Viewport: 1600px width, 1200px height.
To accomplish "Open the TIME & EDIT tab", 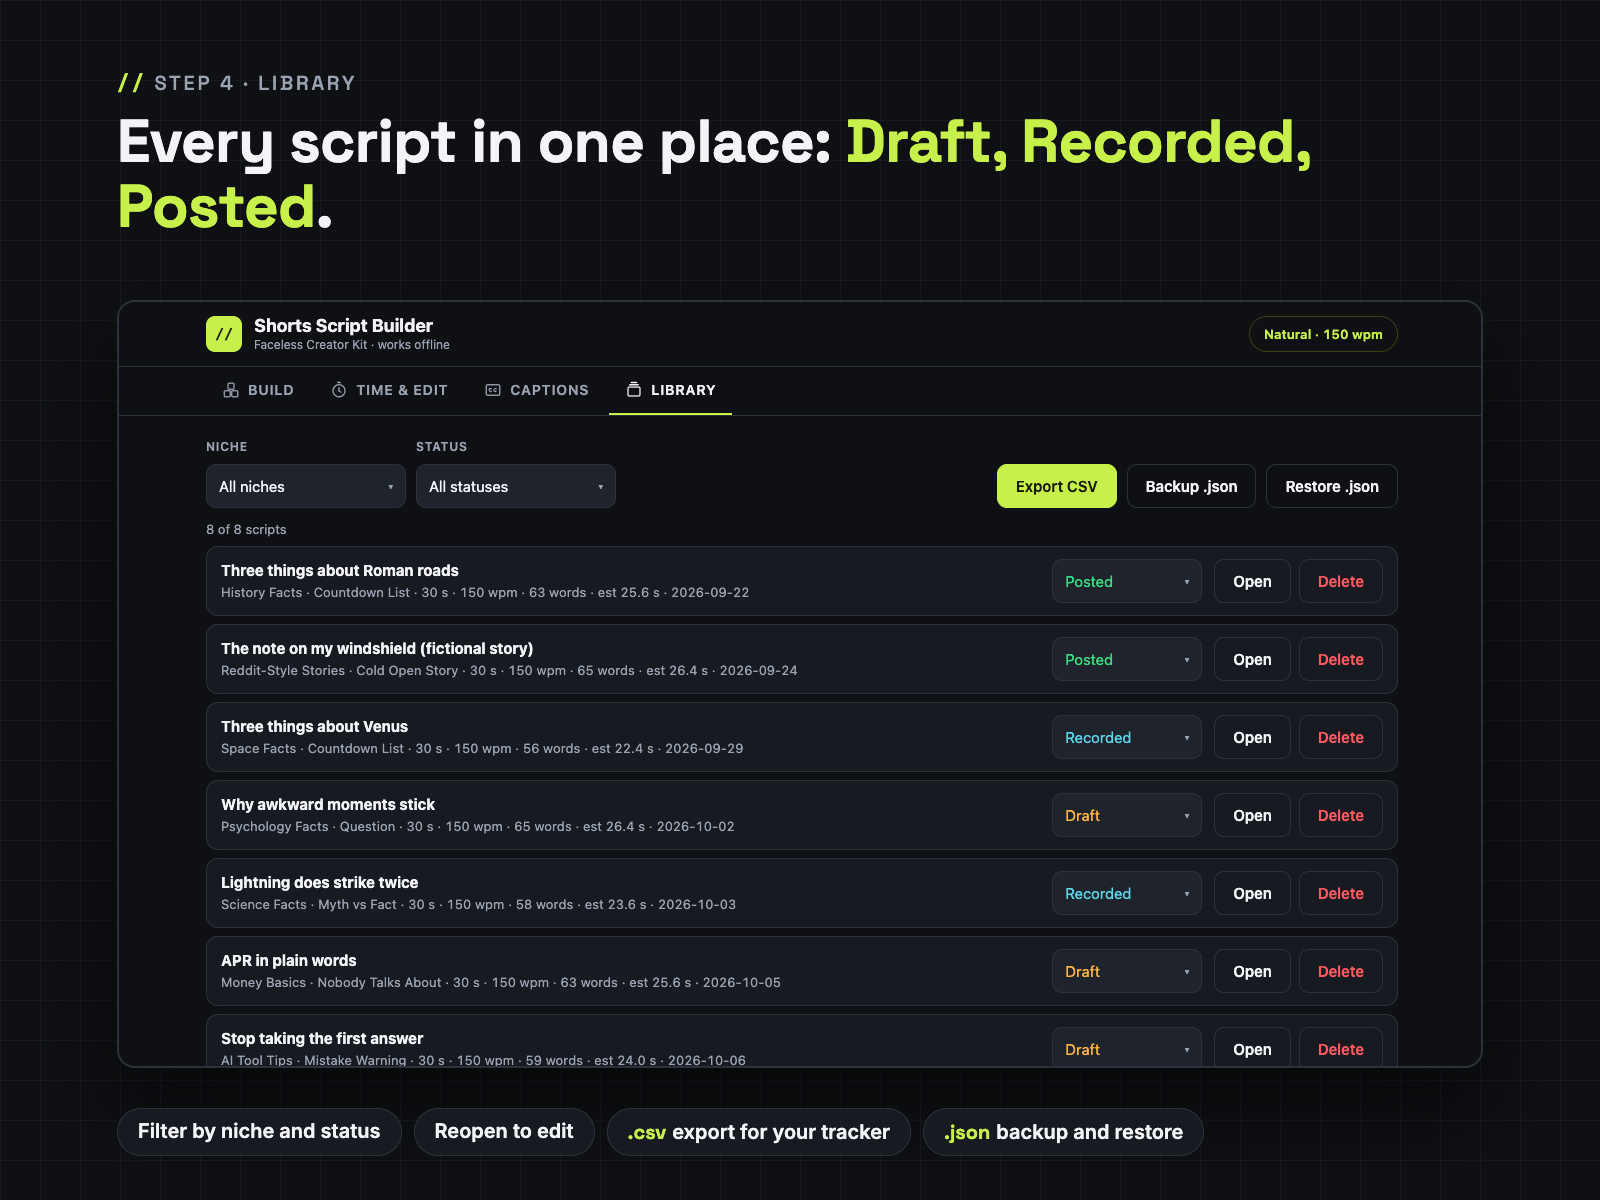I will pos(389,390).
